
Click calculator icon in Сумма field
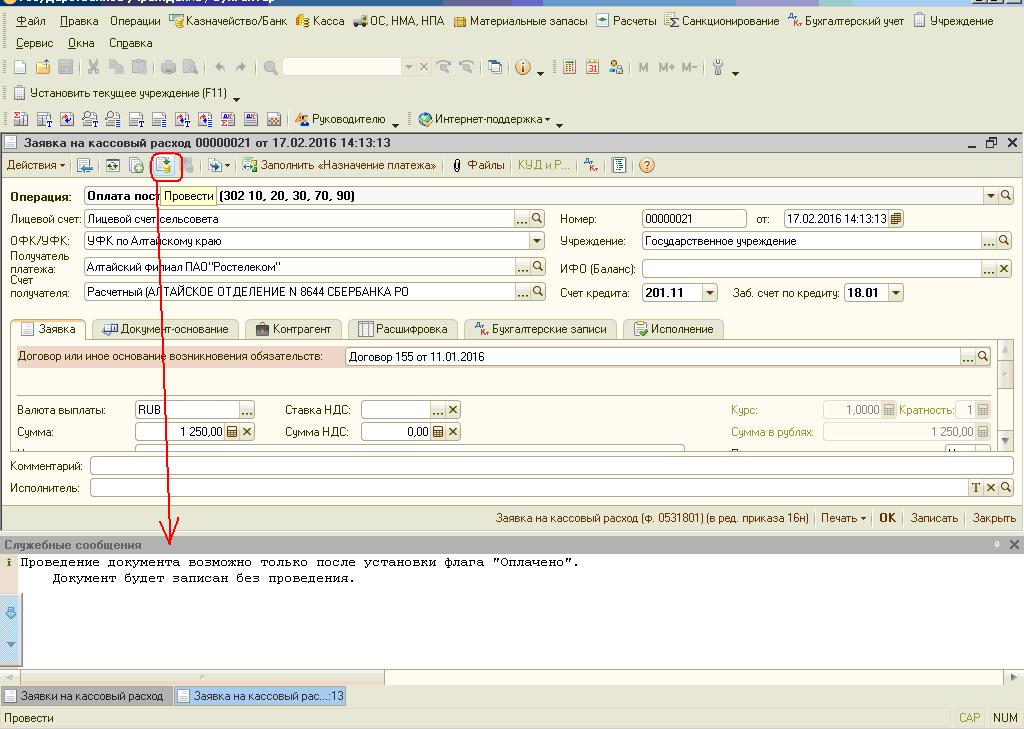coord(232,432)
